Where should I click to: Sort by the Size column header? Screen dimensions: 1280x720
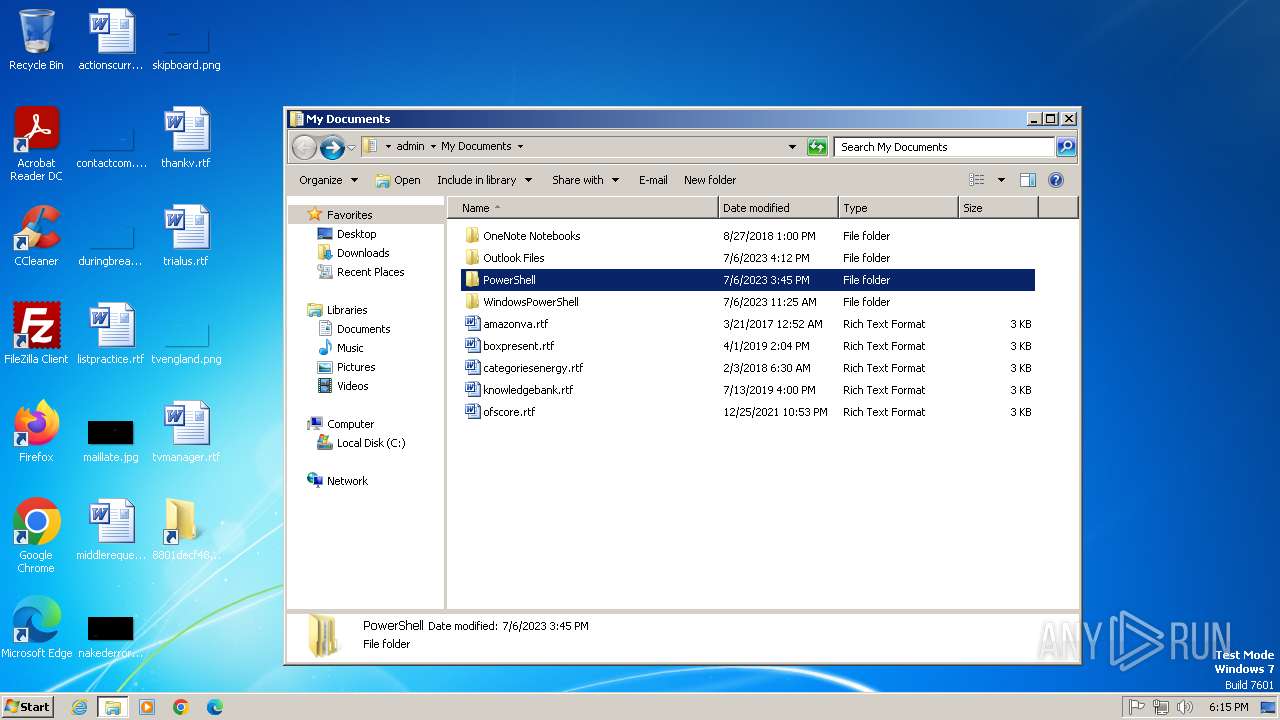[999, 208]
